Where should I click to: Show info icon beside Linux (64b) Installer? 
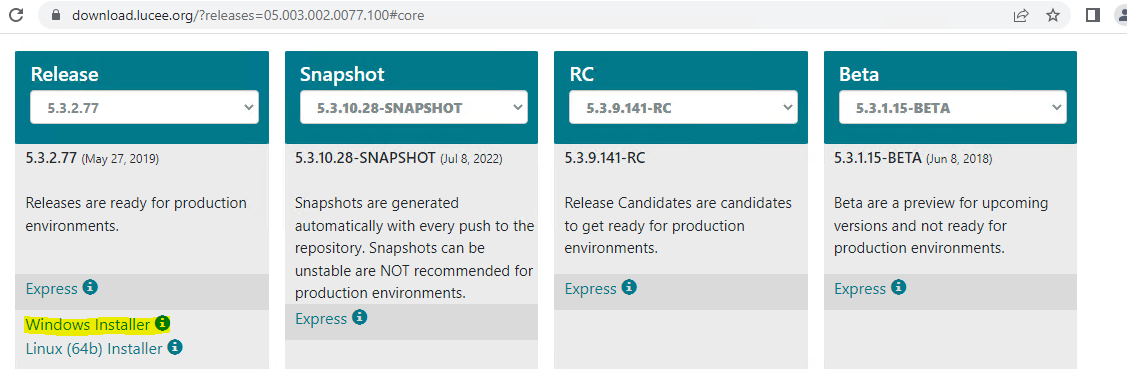pyautogui.click(x=175, y=347)
